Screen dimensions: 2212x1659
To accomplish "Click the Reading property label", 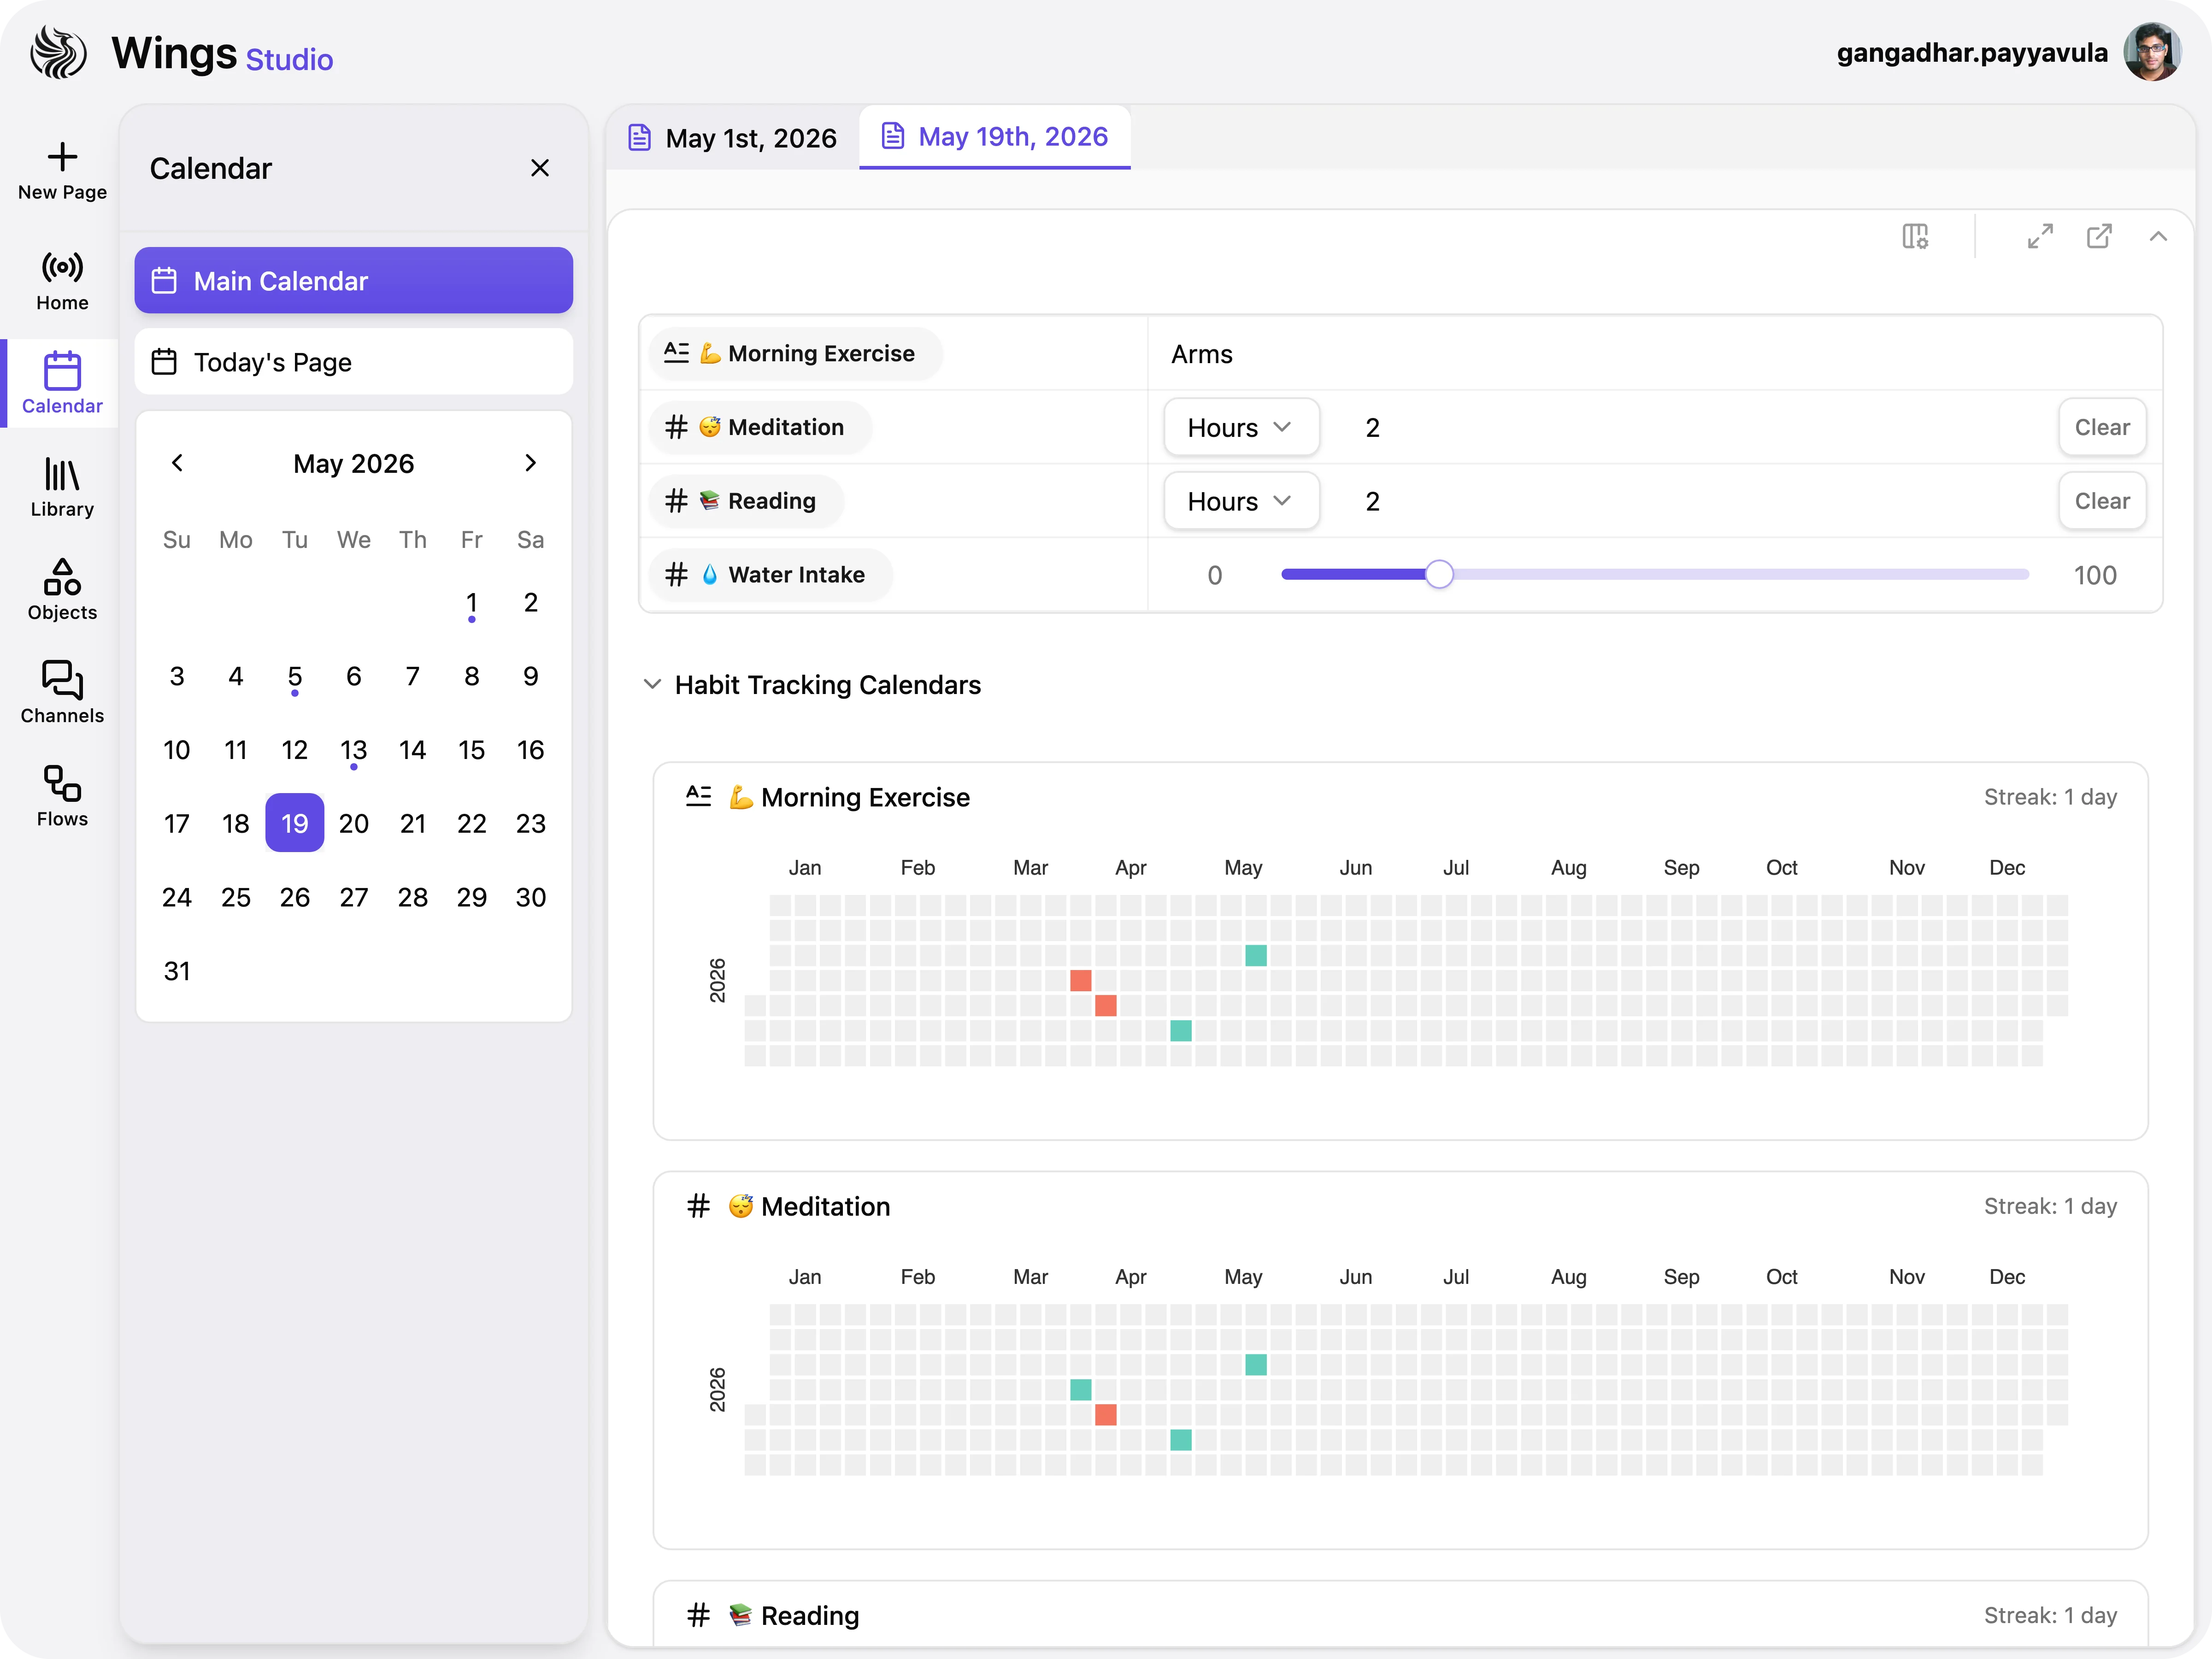I will click(x=746, y=501).
